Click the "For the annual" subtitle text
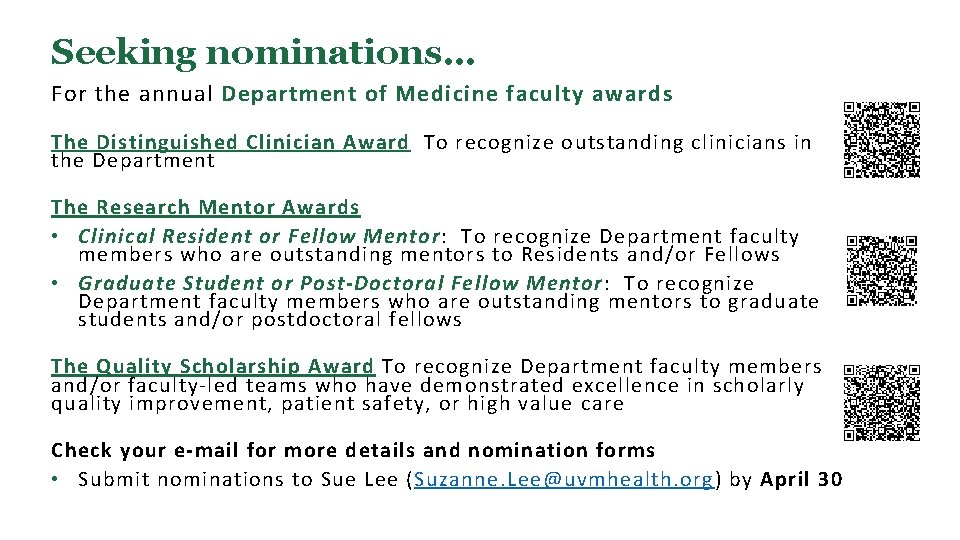 (132, 94)
